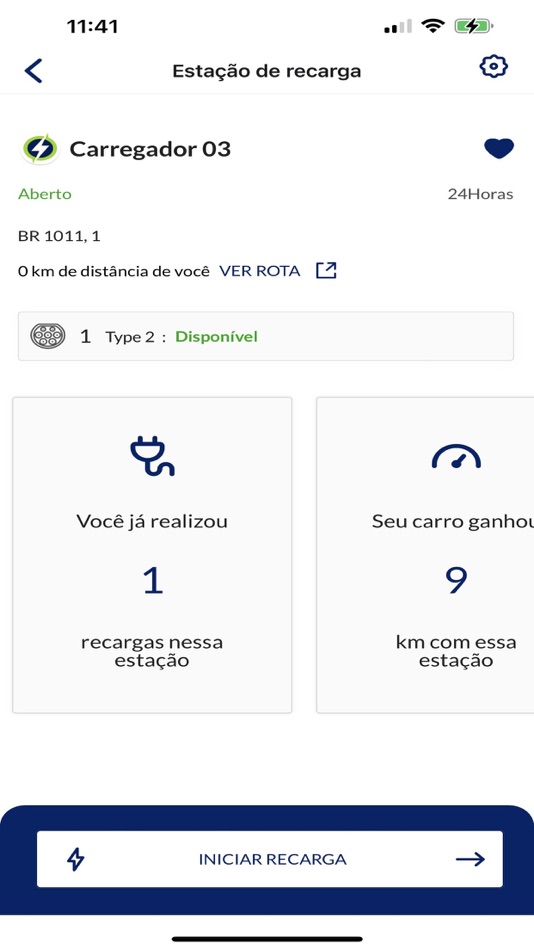
Task: Toggle favorite heart for Carregador 03
Action: click(x=499, y=148)
